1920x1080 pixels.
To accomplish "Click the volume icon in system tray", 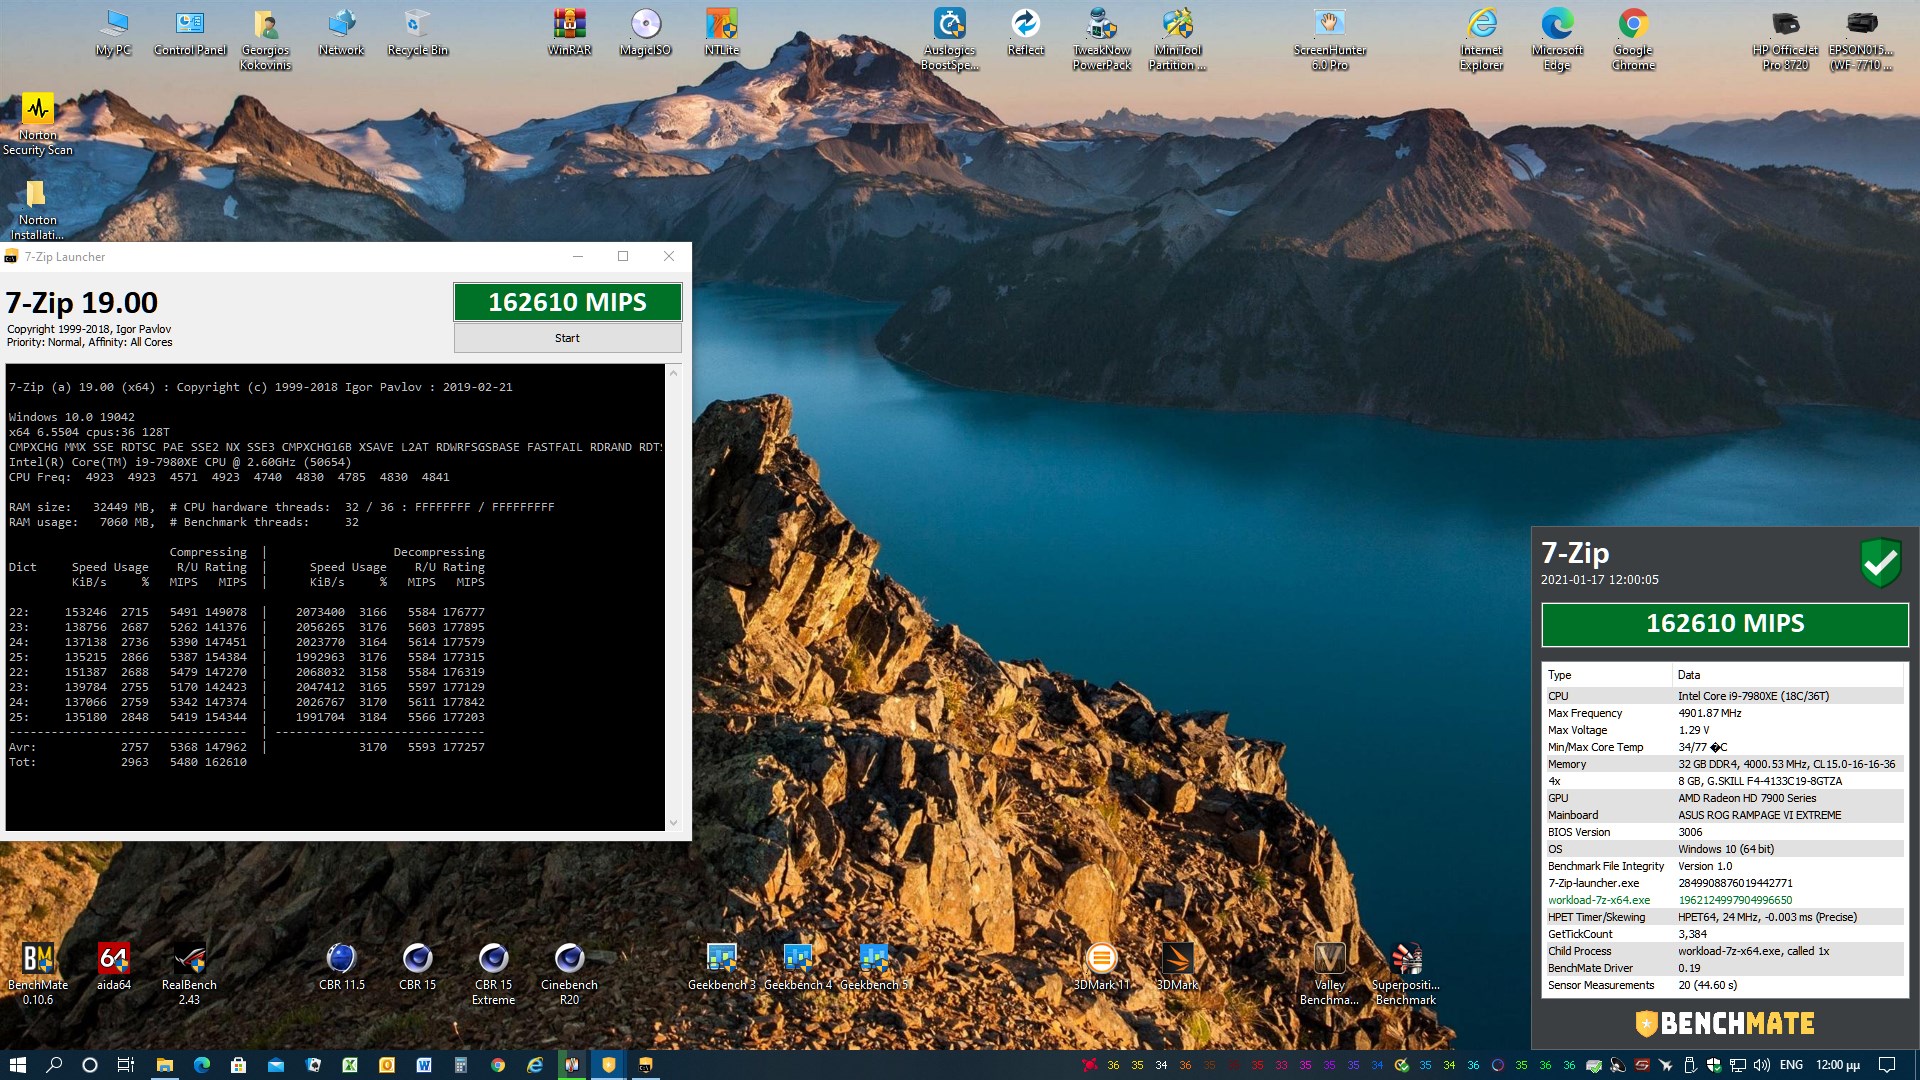I will 1761,1065.
